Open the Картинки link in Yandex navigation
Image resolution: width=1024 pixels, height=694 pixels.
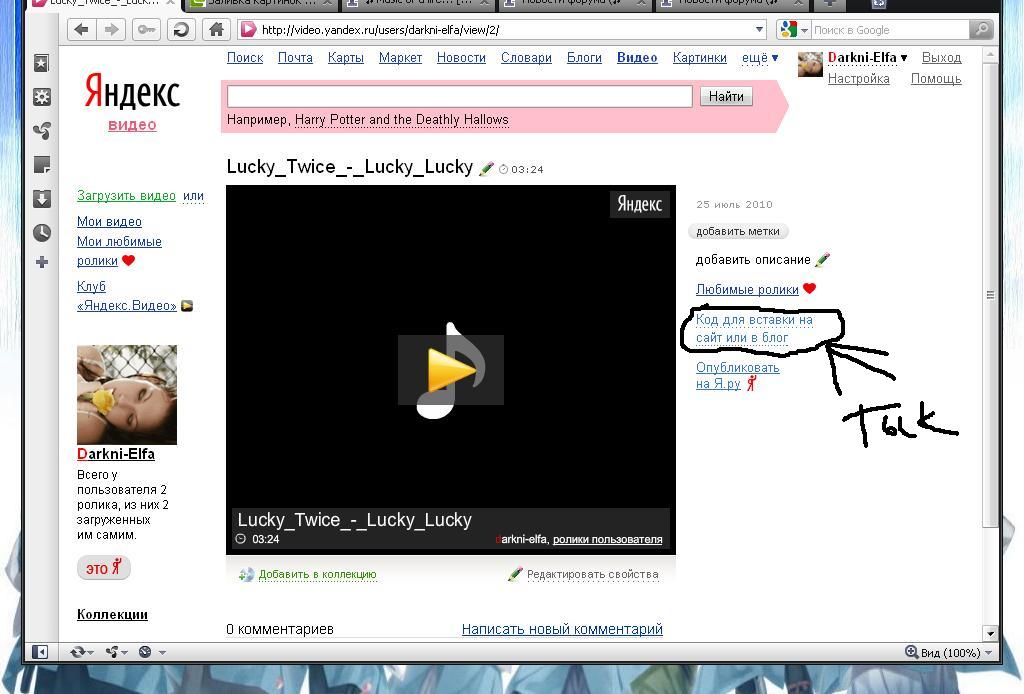pos(699,57)
